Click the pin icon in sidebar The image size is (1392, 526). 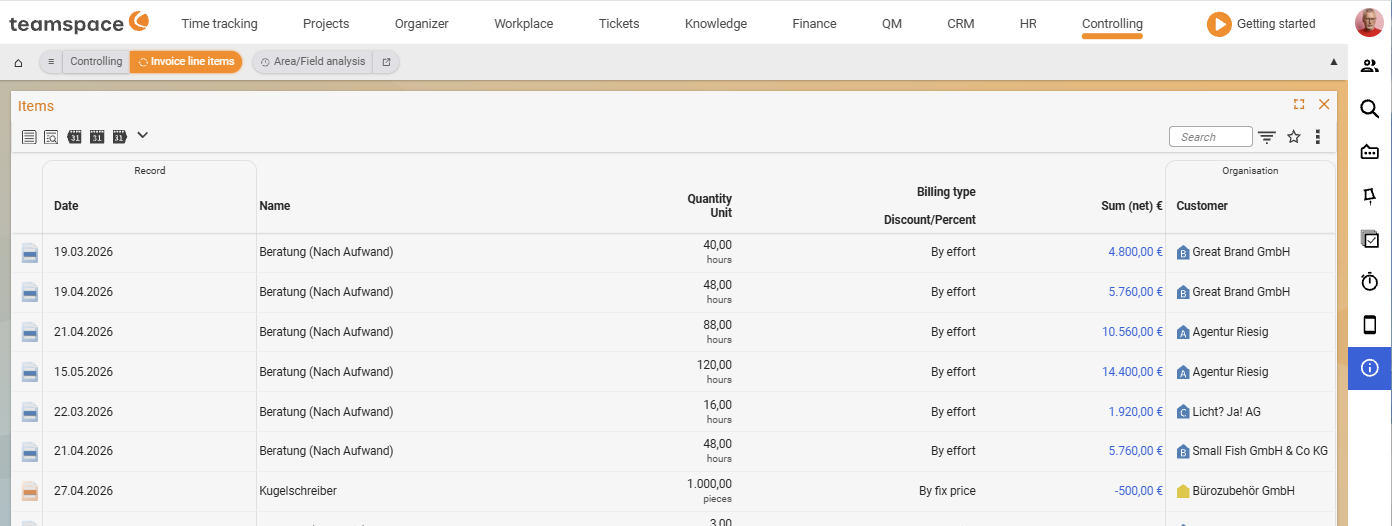tap(1370, 196)
